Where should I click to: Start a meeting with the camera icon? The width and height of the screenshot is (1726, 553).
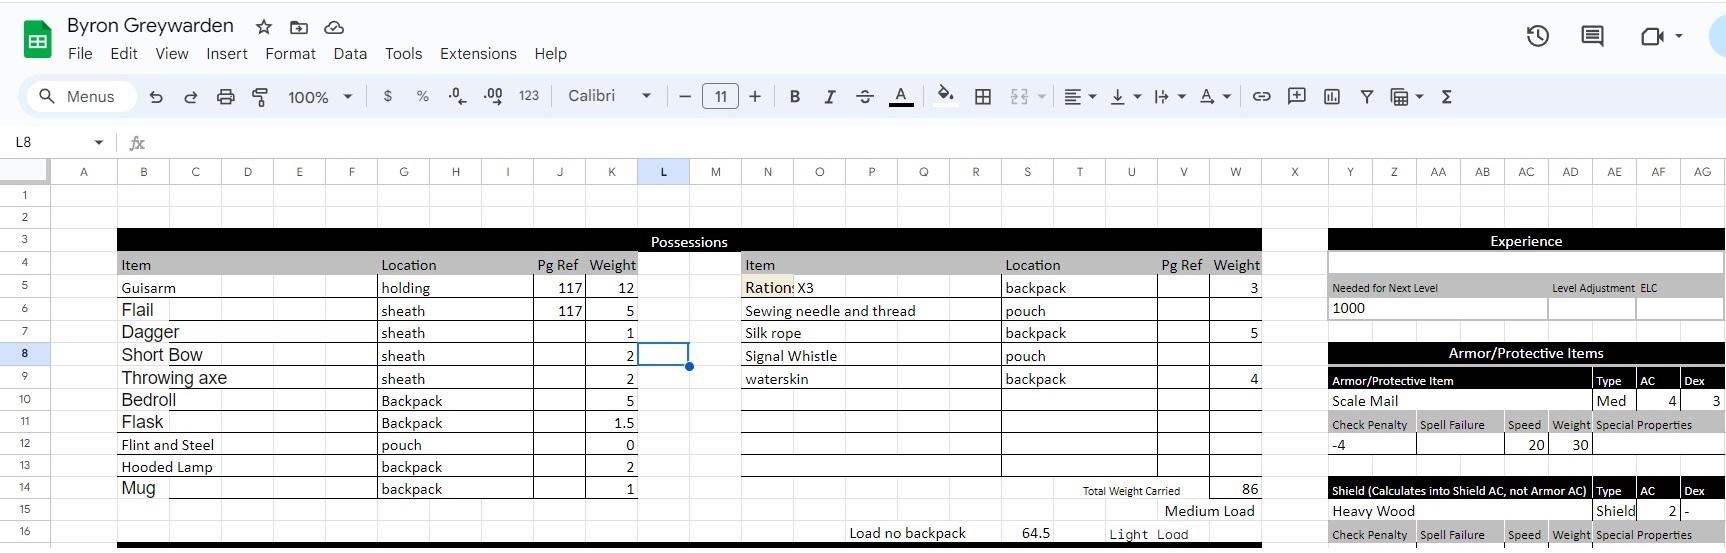(1651, 37)
